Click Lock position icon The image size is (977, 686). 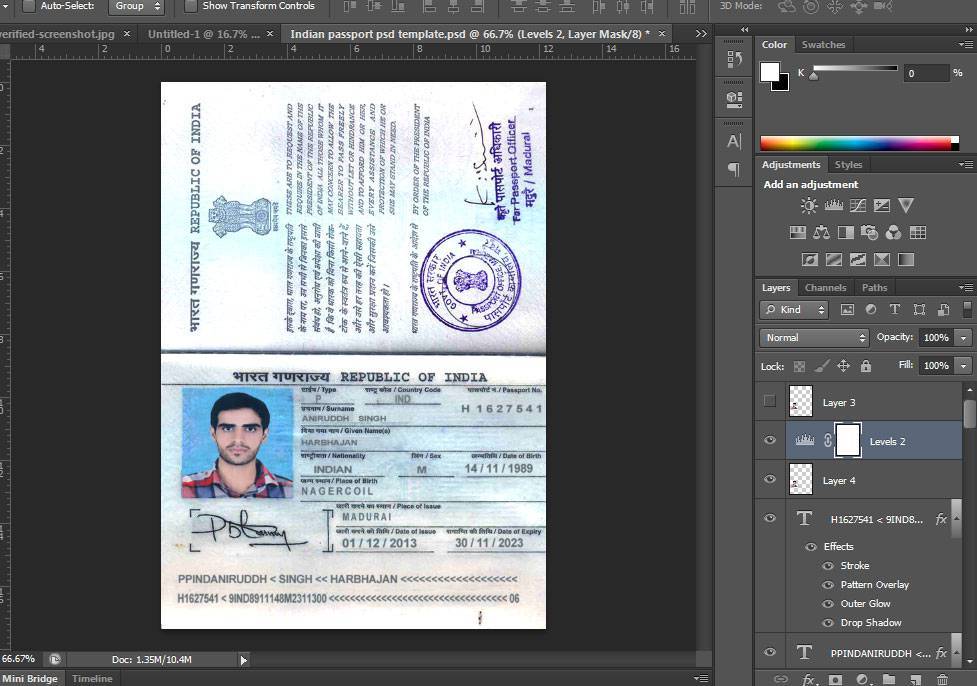pyautogui.click(x=843, y=366)
